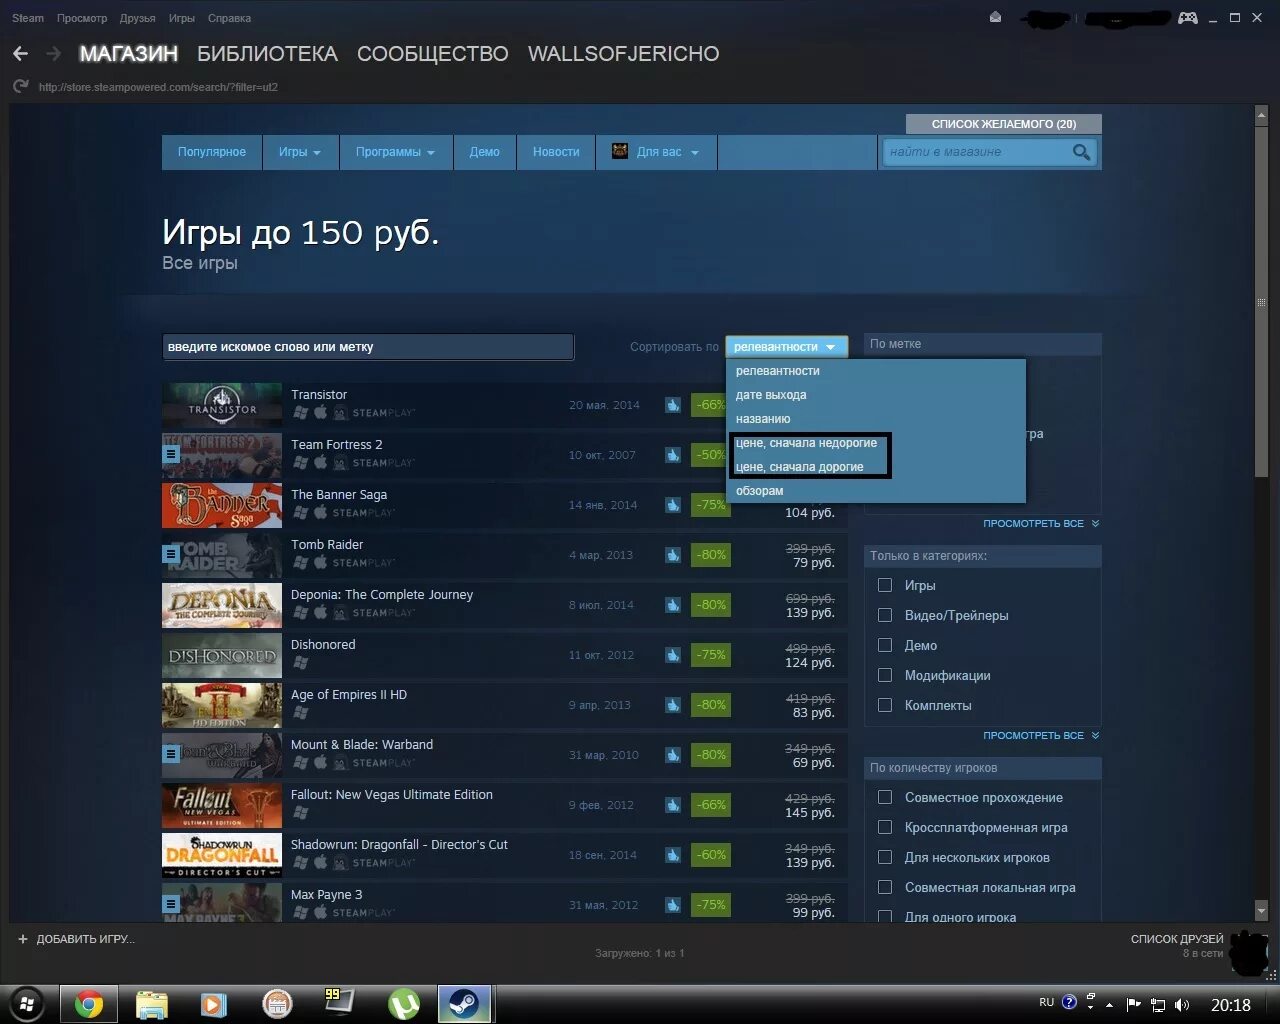The image size is (1280, 1024).
Task: Open the Transistor game title
Action: 319,395
